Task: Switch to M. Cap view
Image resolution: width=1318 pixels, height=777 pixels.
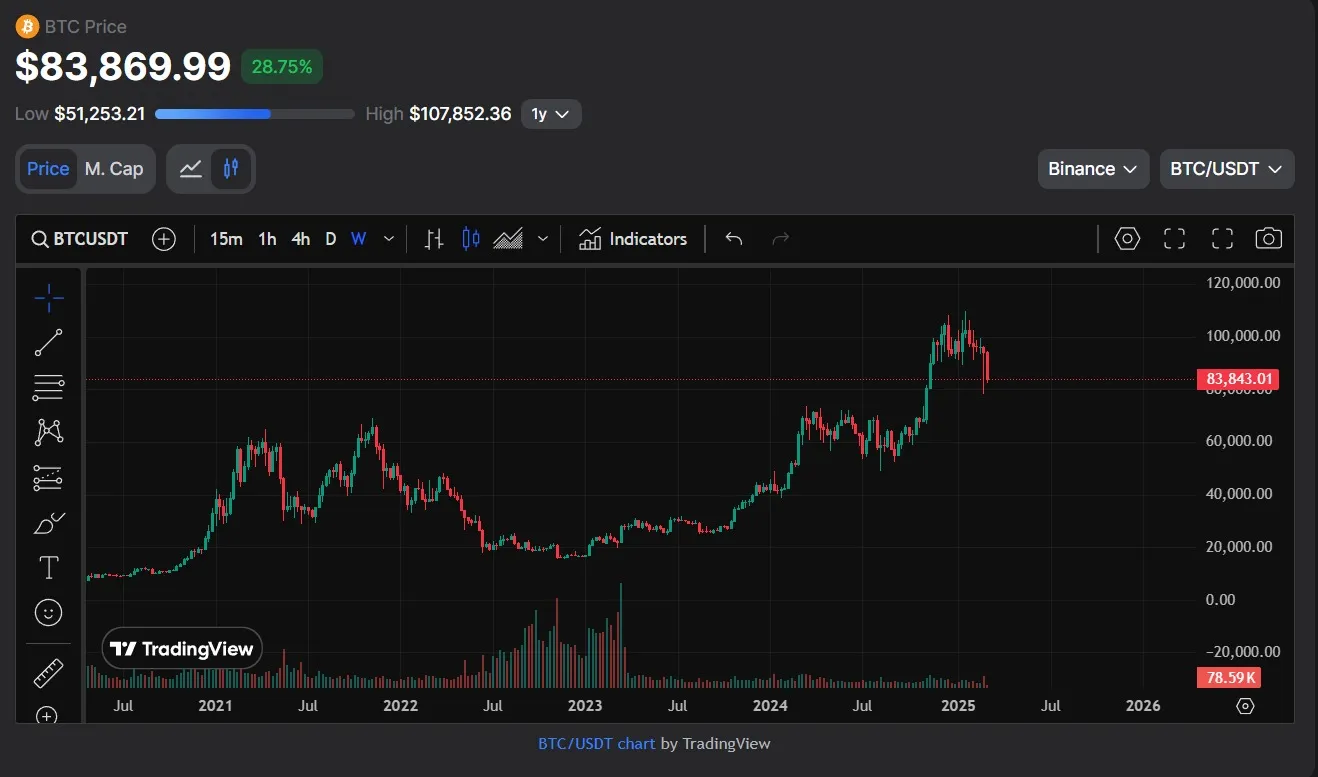Action: 114,169
